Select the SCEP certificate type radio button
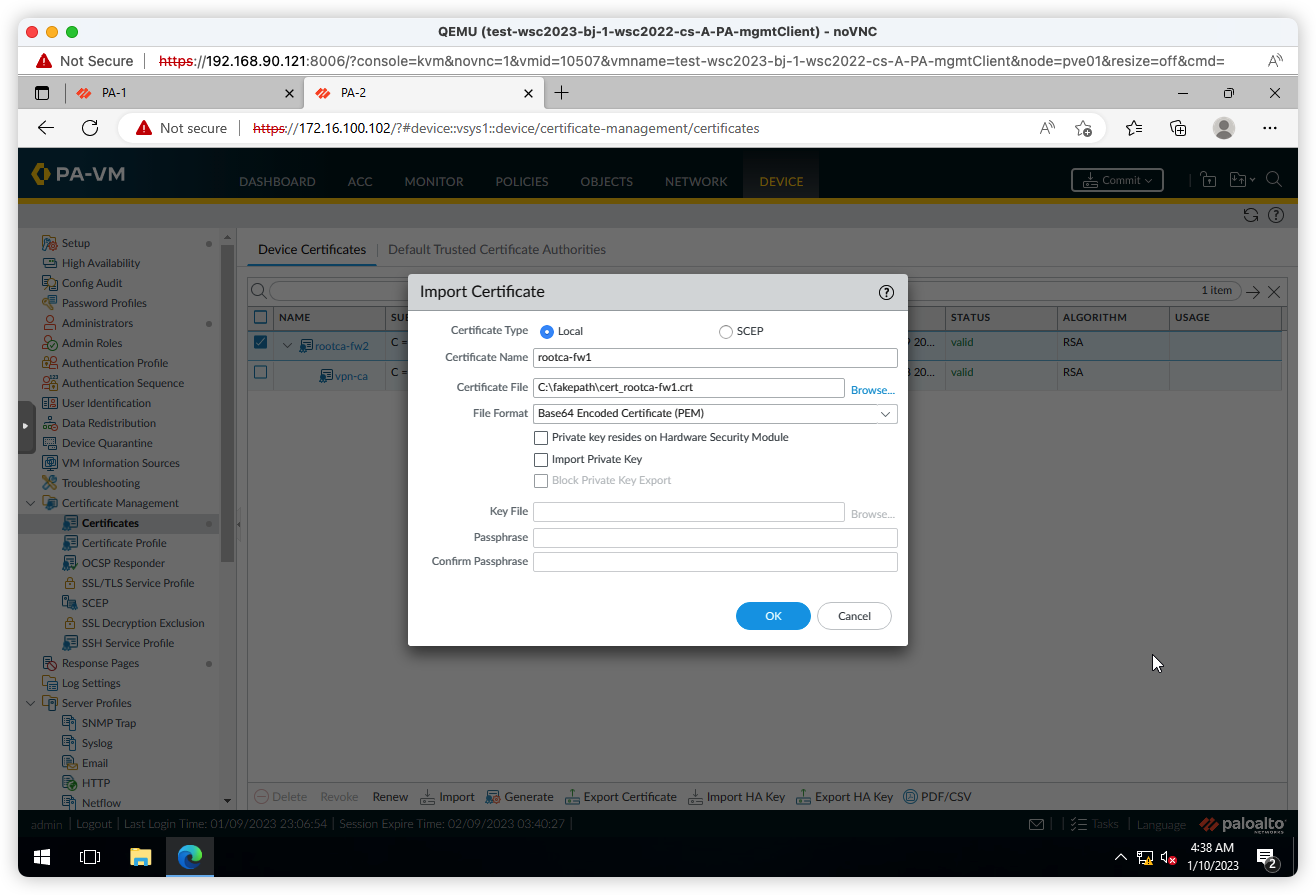 click(725, 331)
